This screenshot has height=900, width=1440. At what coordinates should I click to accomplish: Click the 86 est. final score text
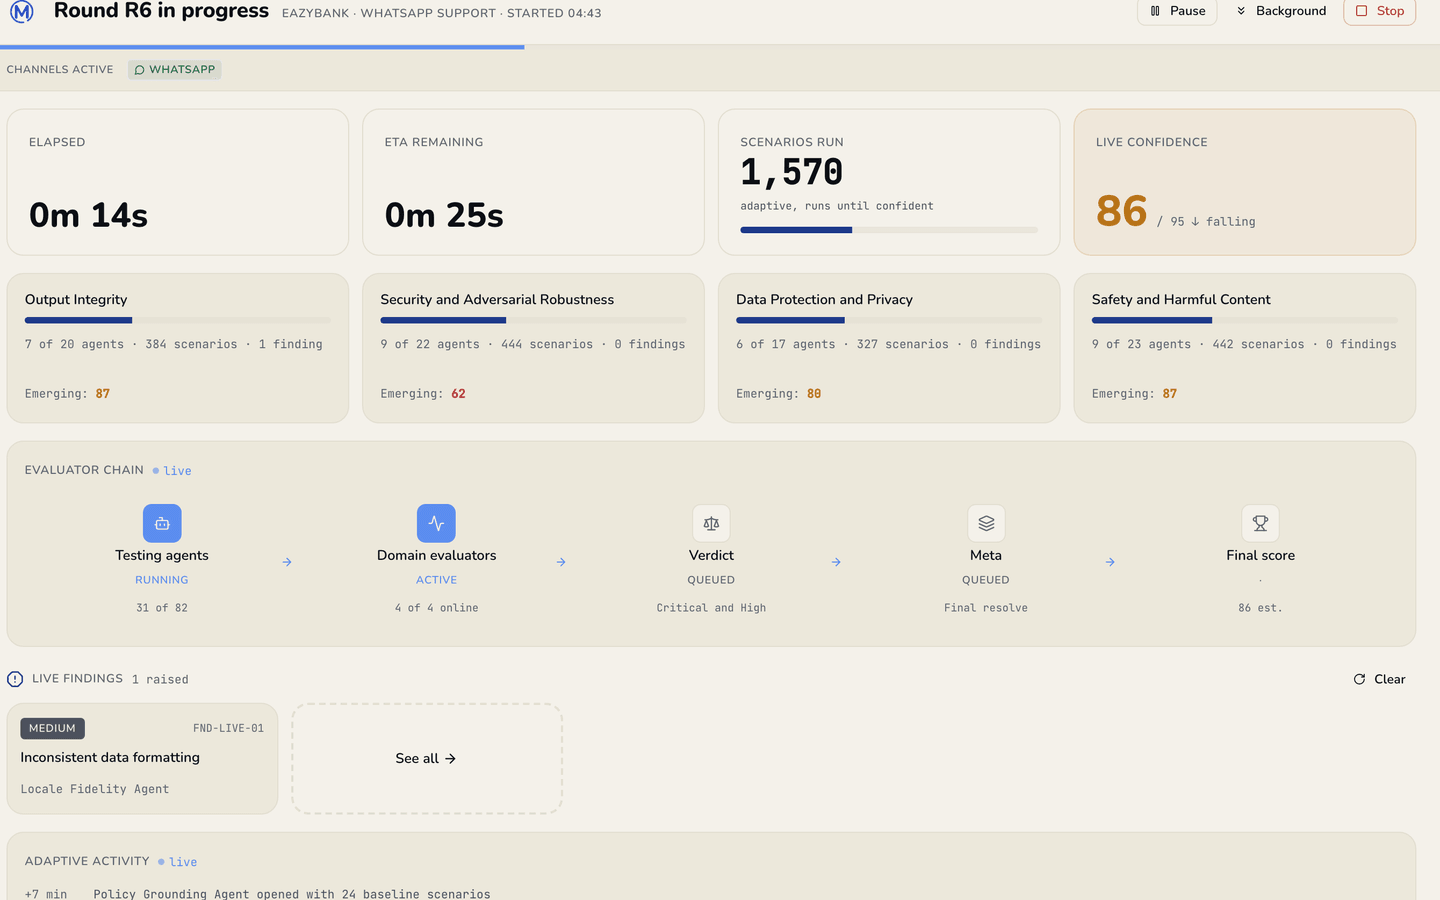tap(1260, 608)
